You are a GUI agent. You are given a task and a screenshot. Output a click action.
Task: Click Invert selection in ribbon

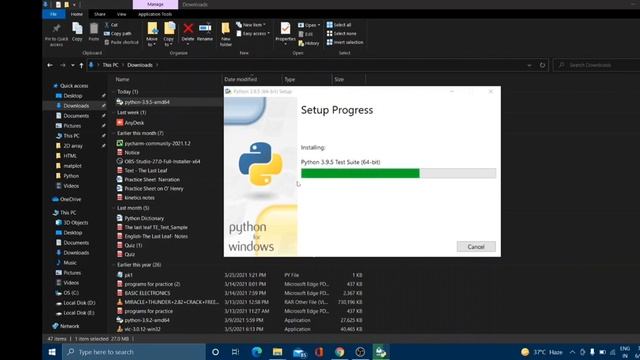(x=345, y=42)
